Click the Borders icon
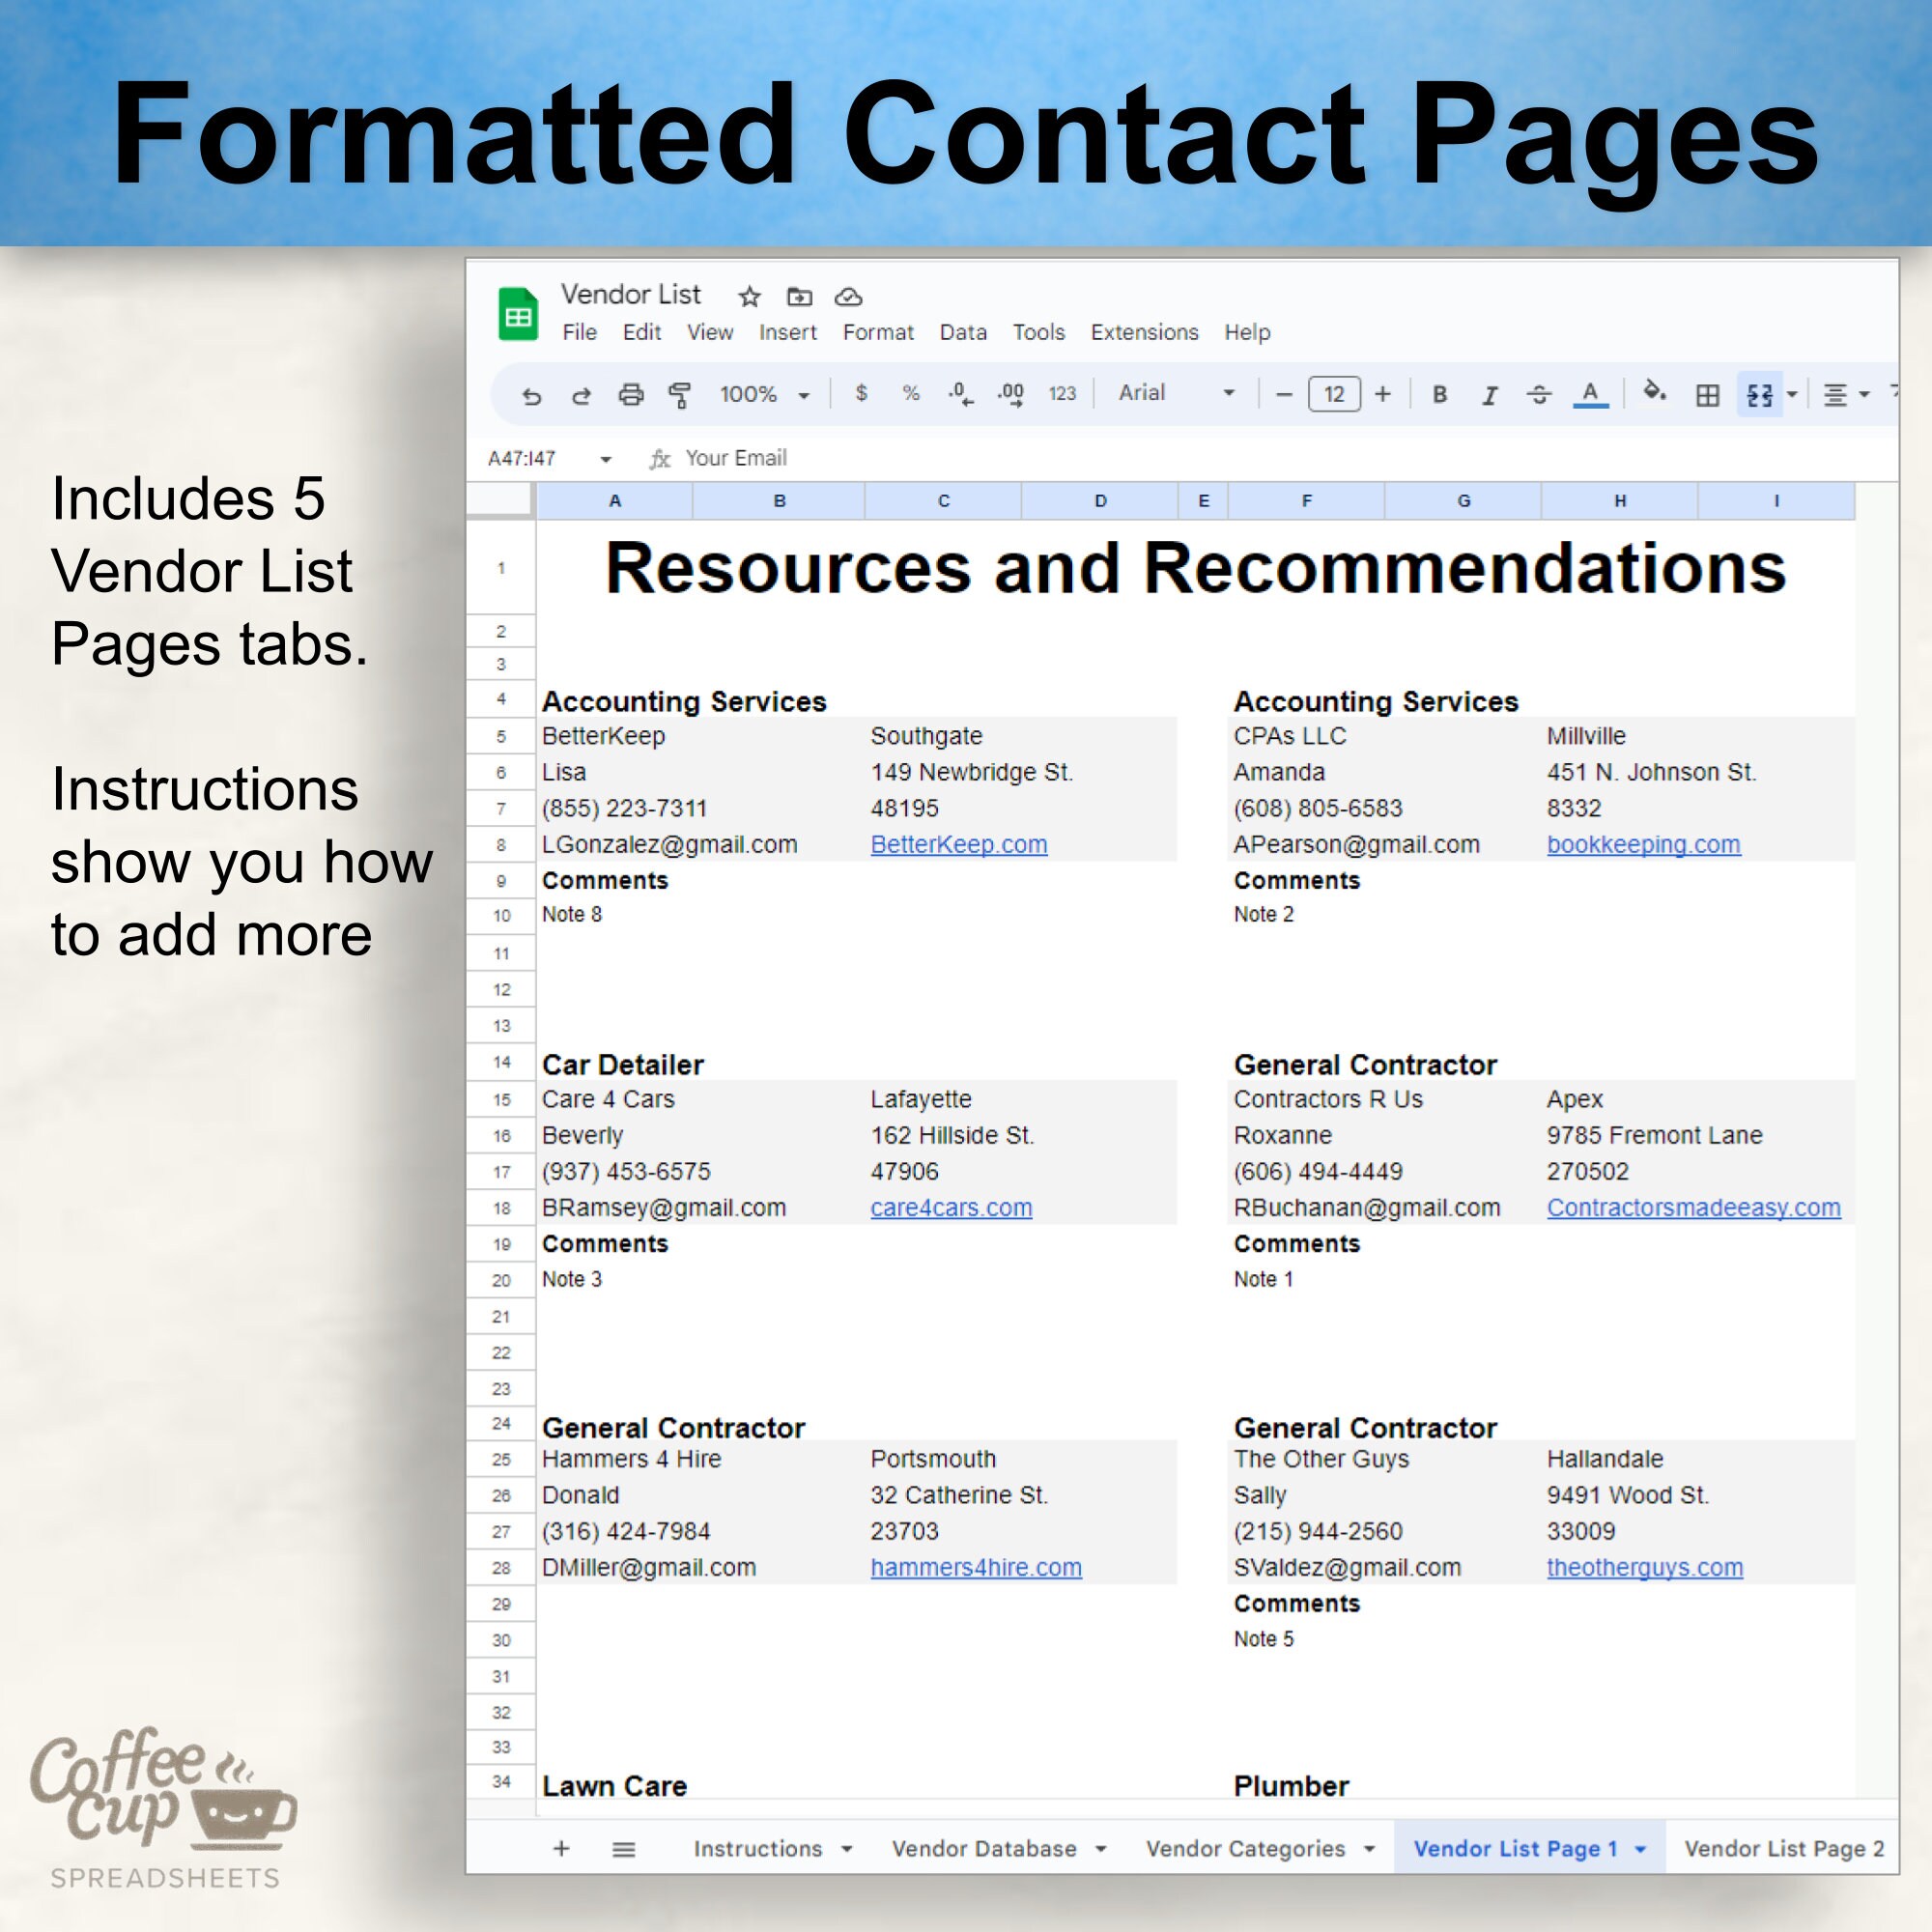Viewport: 1932px width, 1932px height. pos(1707,394)
